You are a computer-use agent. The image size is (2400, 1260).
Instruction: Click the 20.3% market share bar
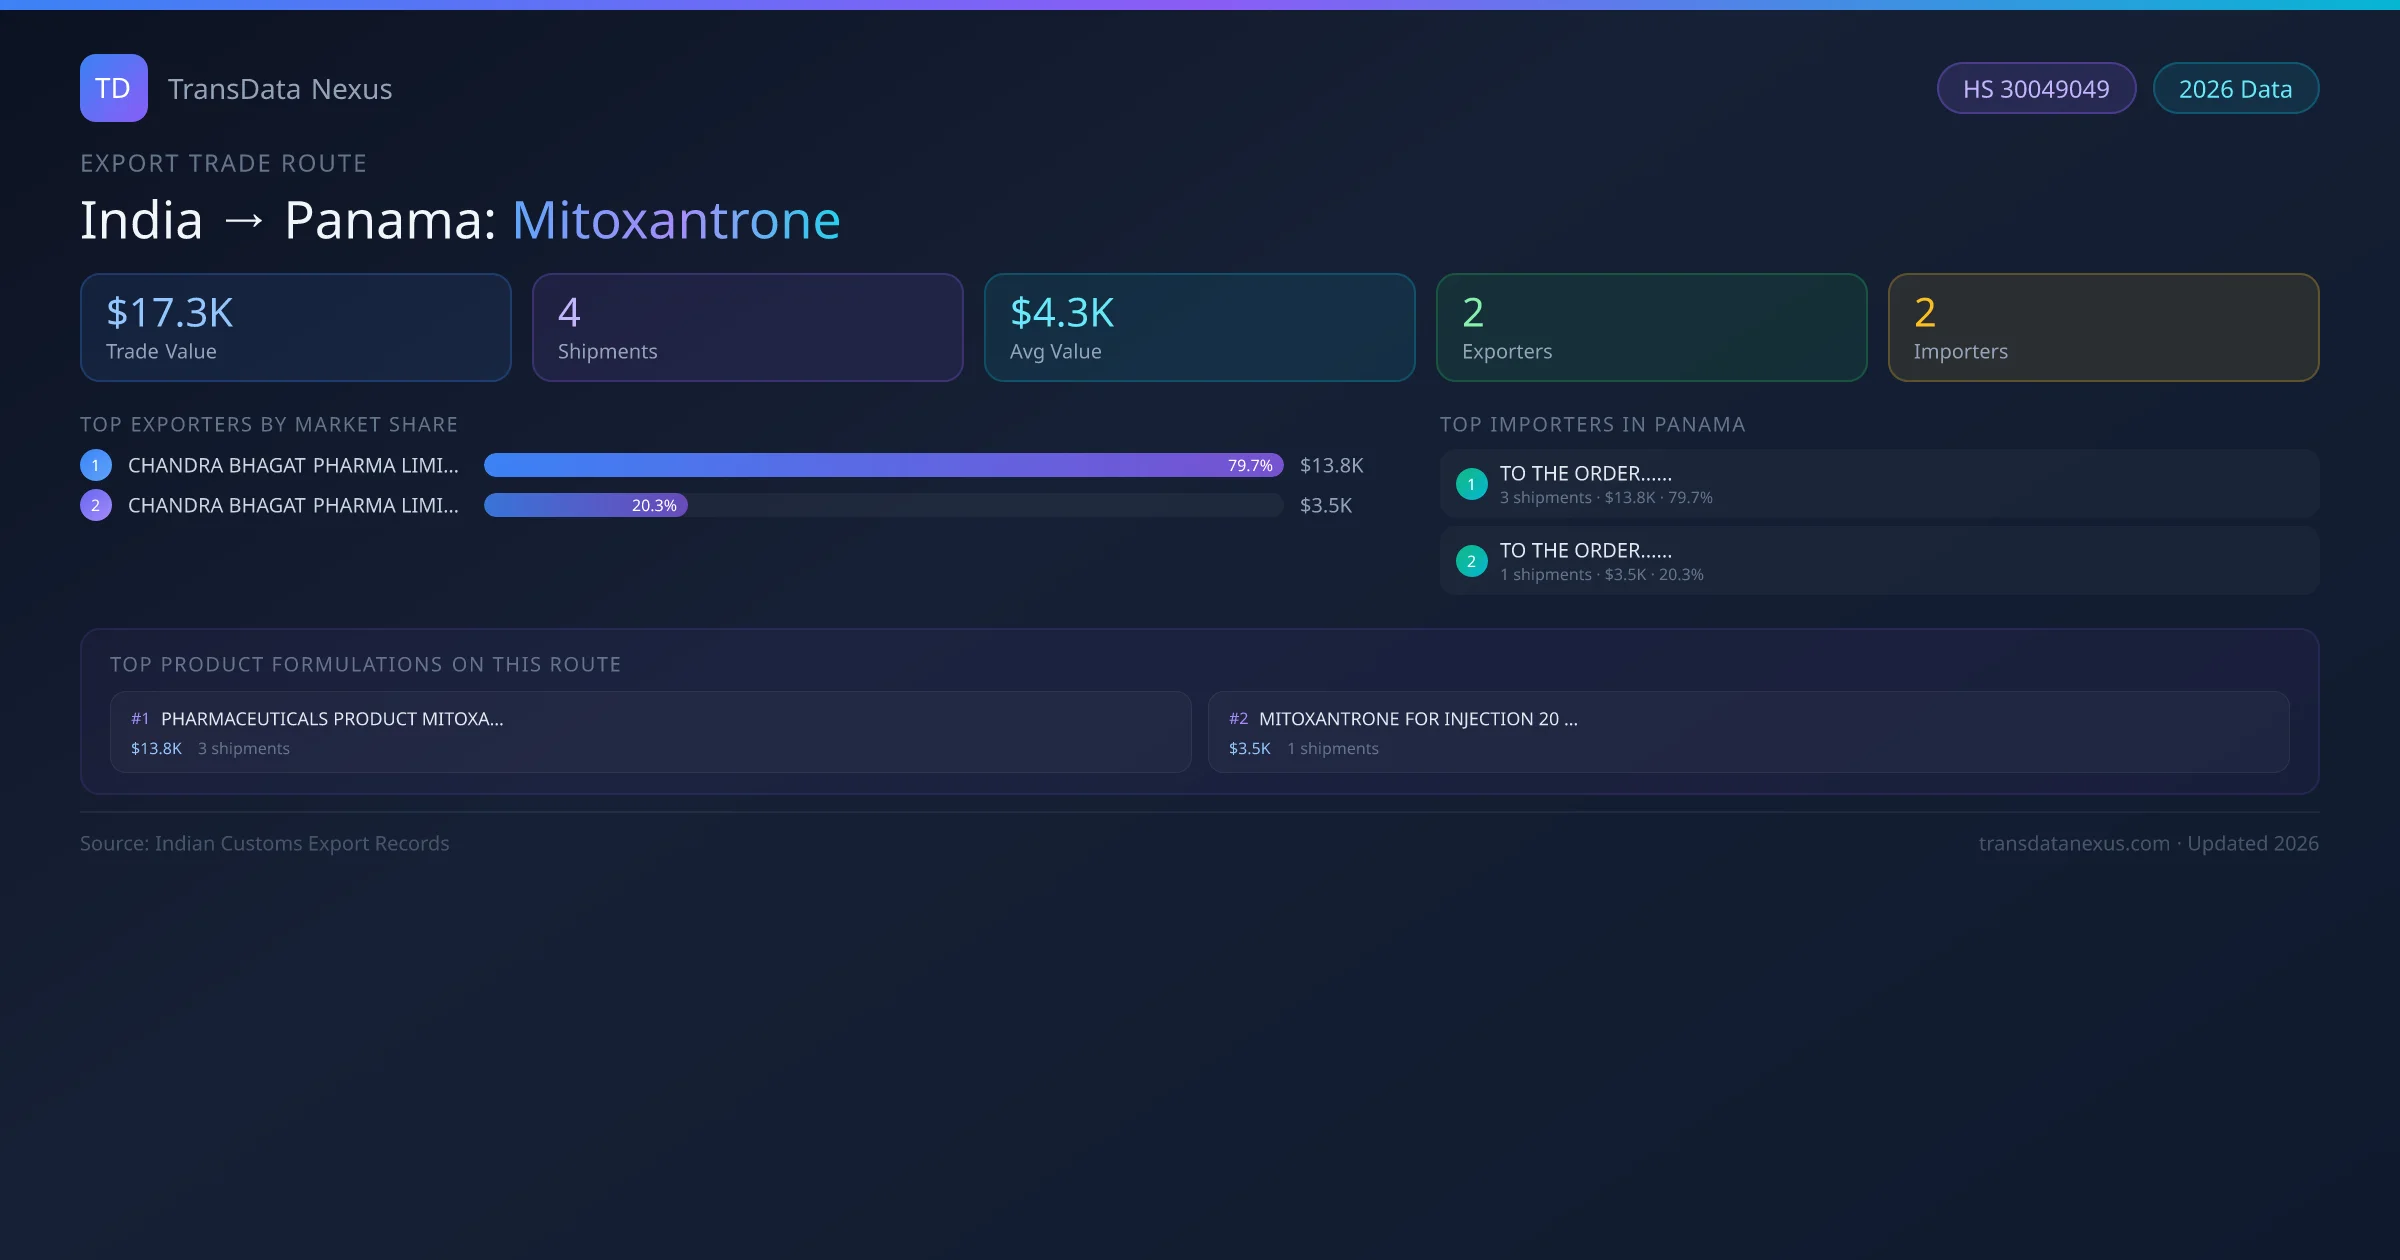586,505
